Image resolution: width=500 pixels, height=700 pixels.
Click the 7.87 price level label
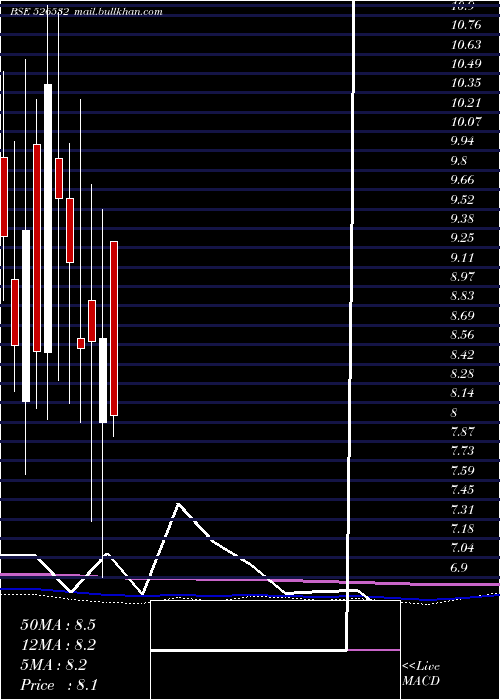[x=462, y=432]
